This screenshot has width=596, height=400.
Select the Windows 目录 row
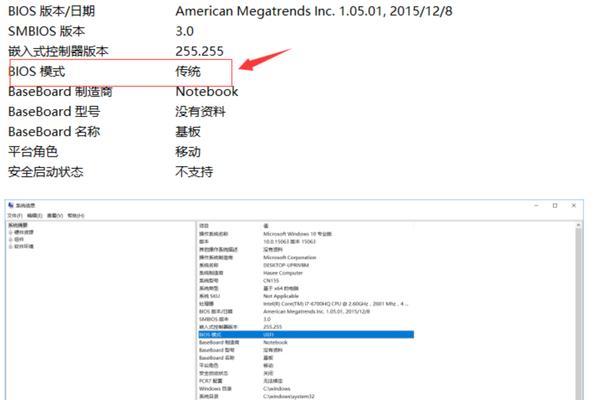pos(306,389)
